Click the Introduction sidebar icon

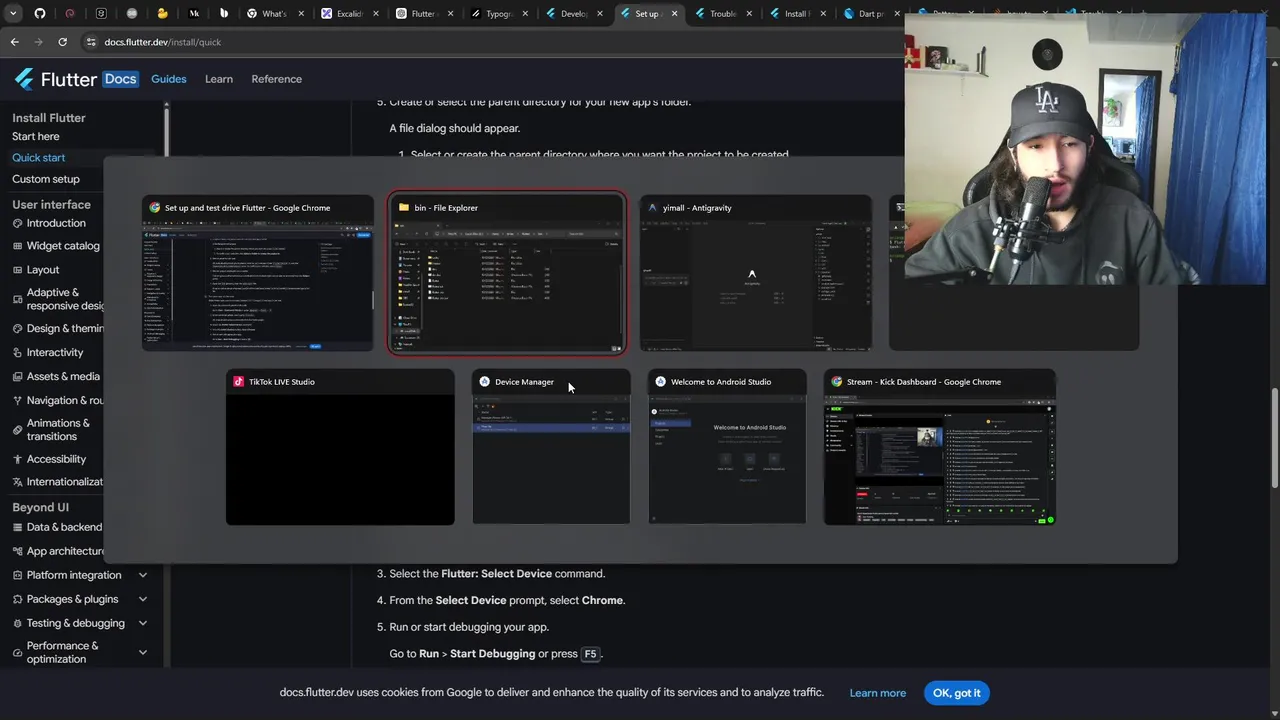17,223
